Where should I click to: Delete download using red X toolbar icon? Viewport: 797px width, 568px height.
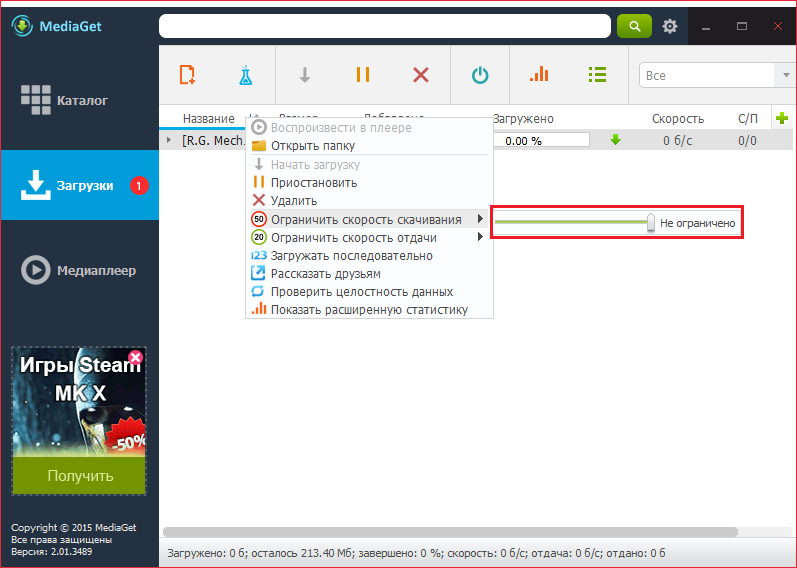[x=421, y=75]
